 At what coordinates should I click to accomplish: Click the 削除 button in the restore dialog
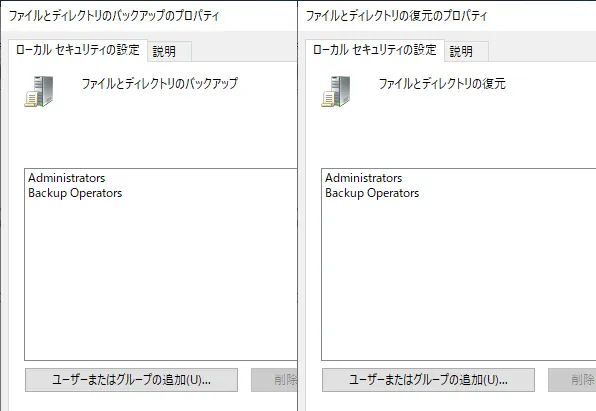coord(572,380)
